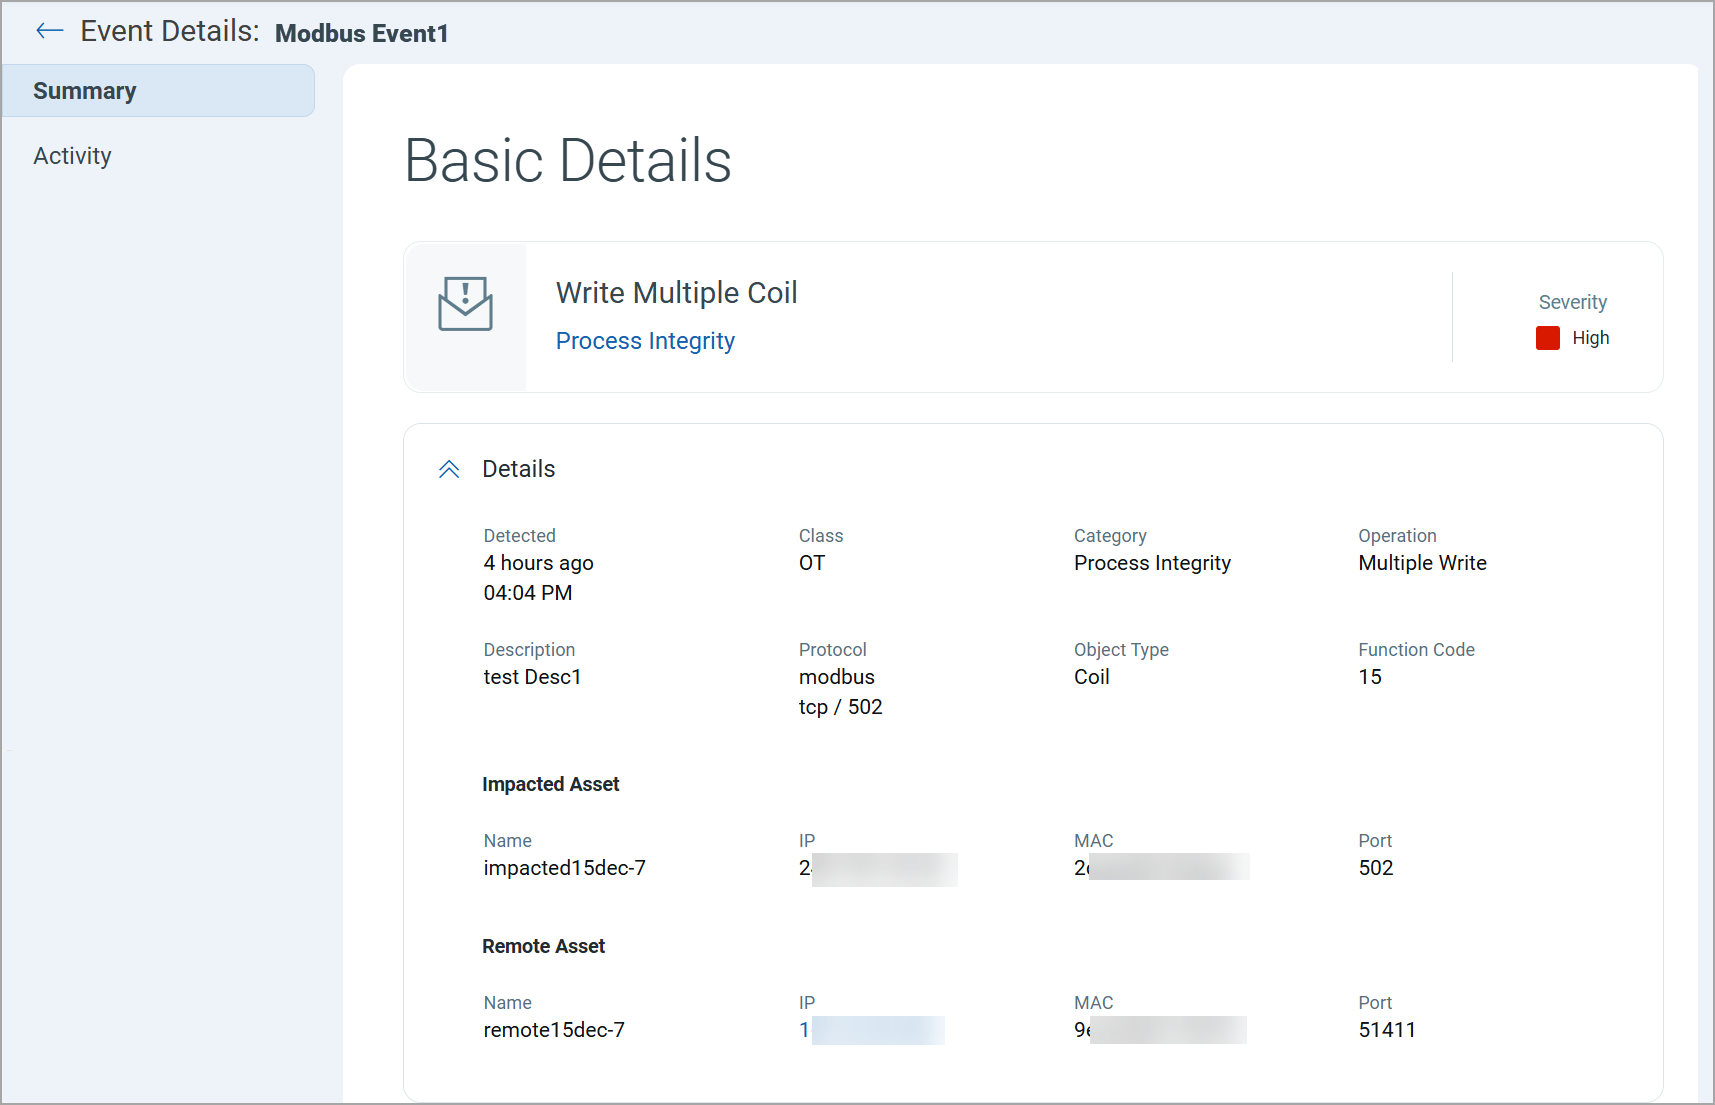
Task: Select the remote15dec-7 asset name
Action: 554,1030
